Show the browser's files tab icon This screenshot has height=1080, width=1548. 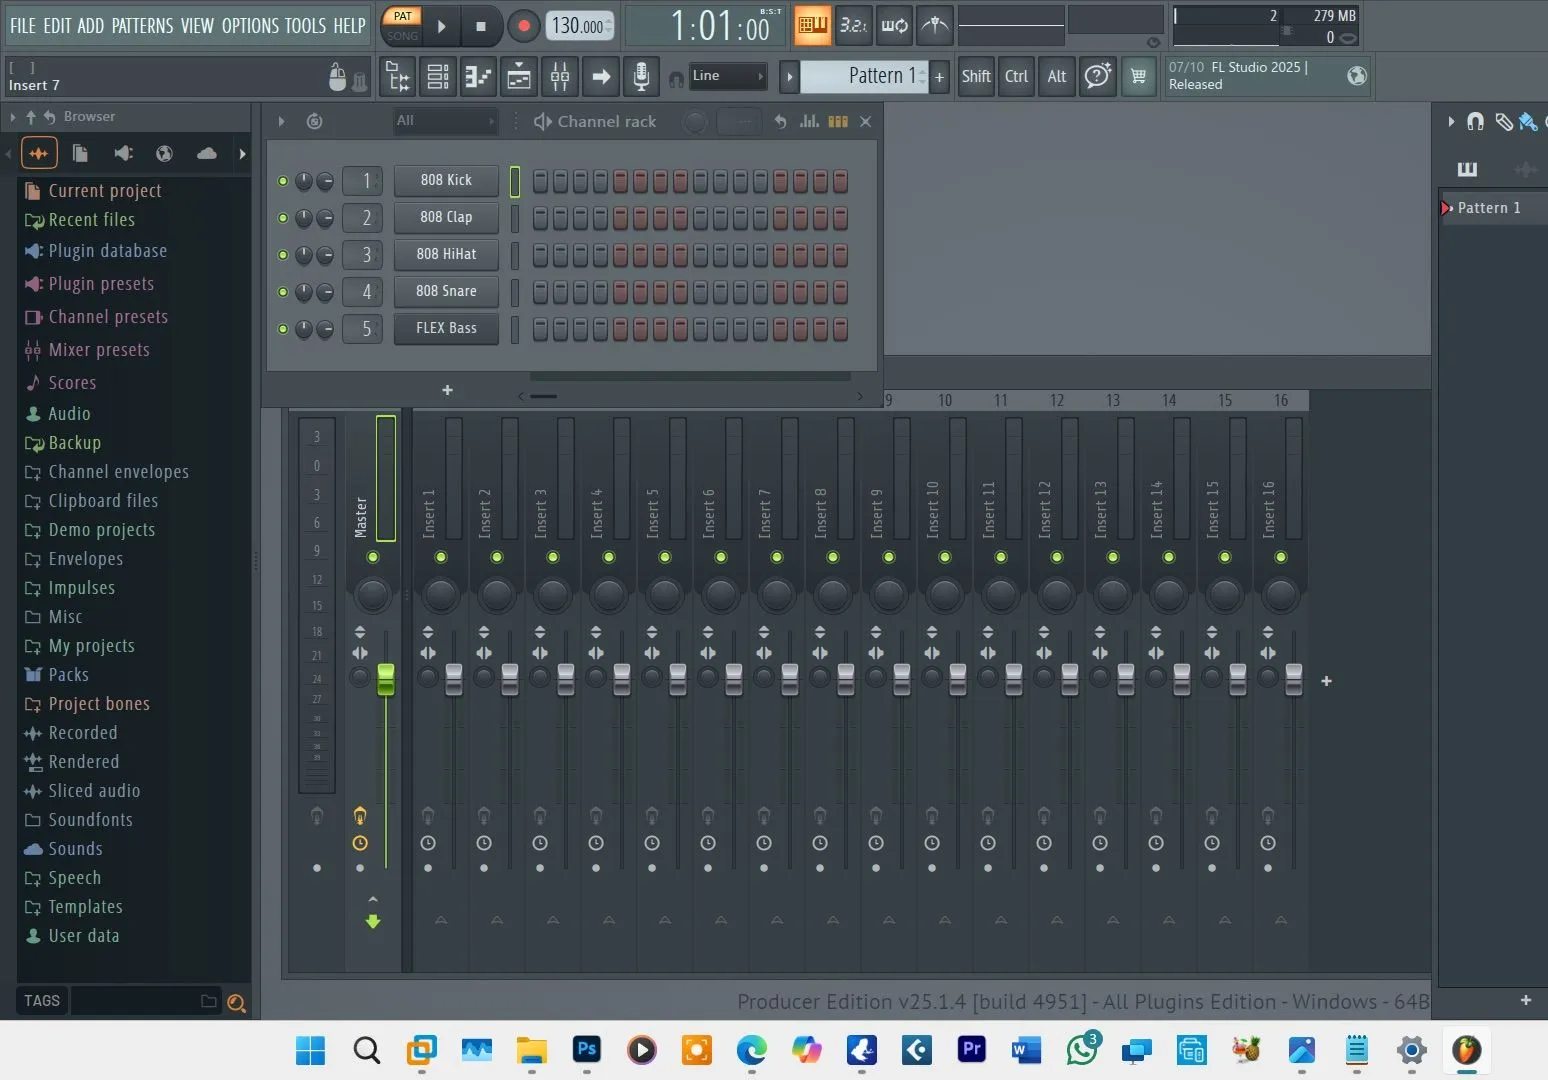pos(80,153)
